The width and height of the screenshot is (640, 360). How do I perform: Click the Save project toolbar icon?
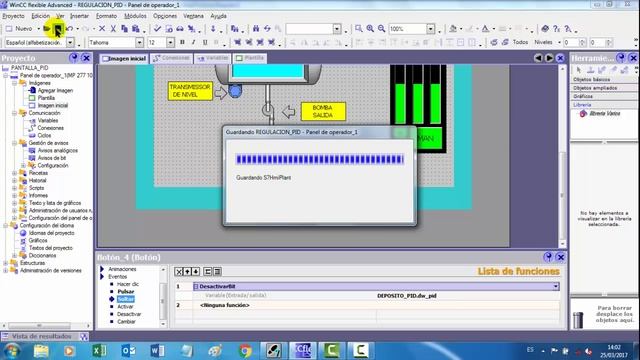58,29
